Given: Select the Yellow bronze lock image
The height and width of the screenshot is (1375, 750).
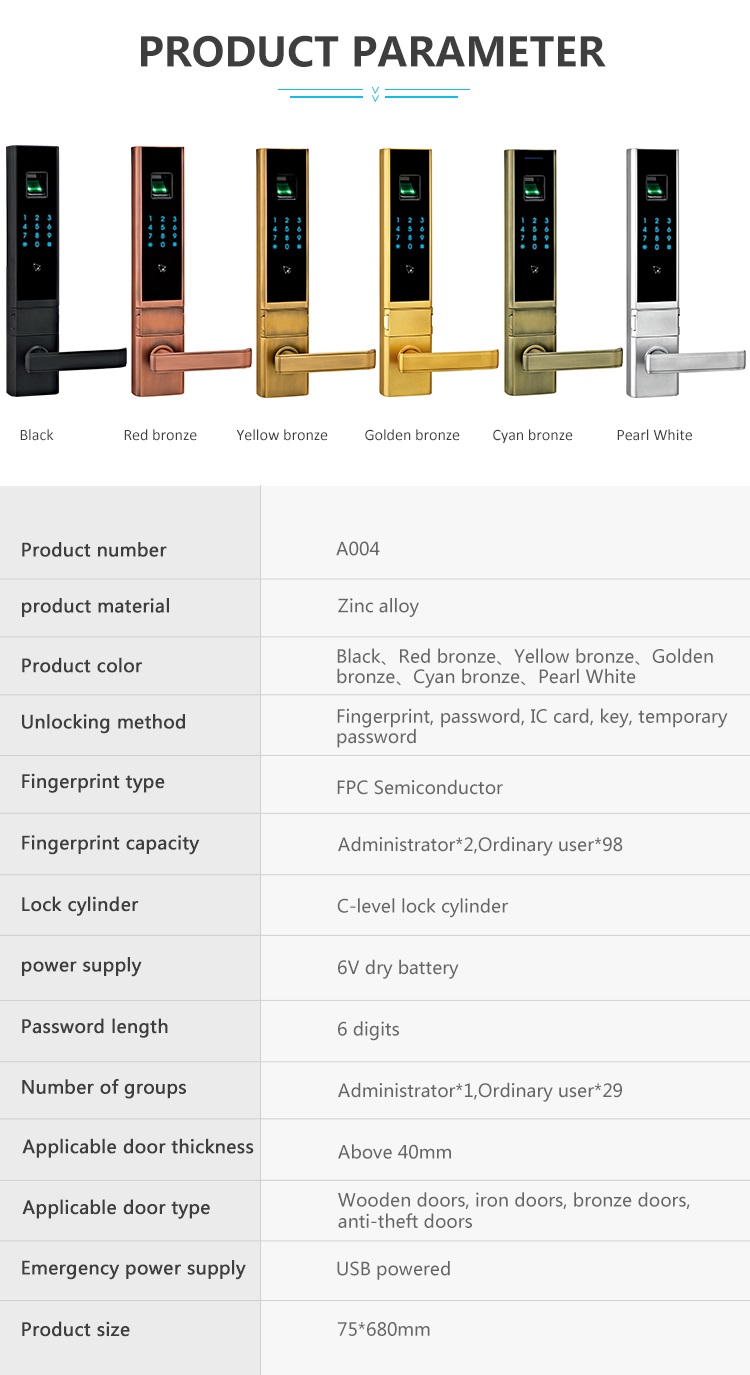Looking at the screenshot, I should click(315, 271).
